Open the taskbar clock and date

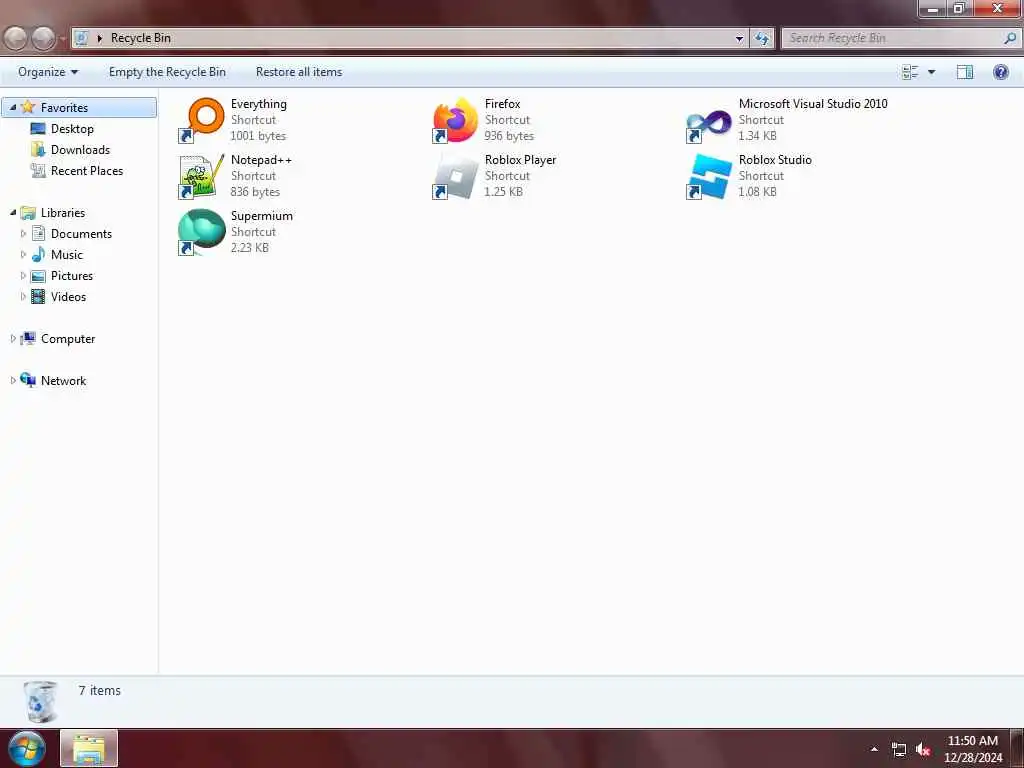tap(972, 749)
